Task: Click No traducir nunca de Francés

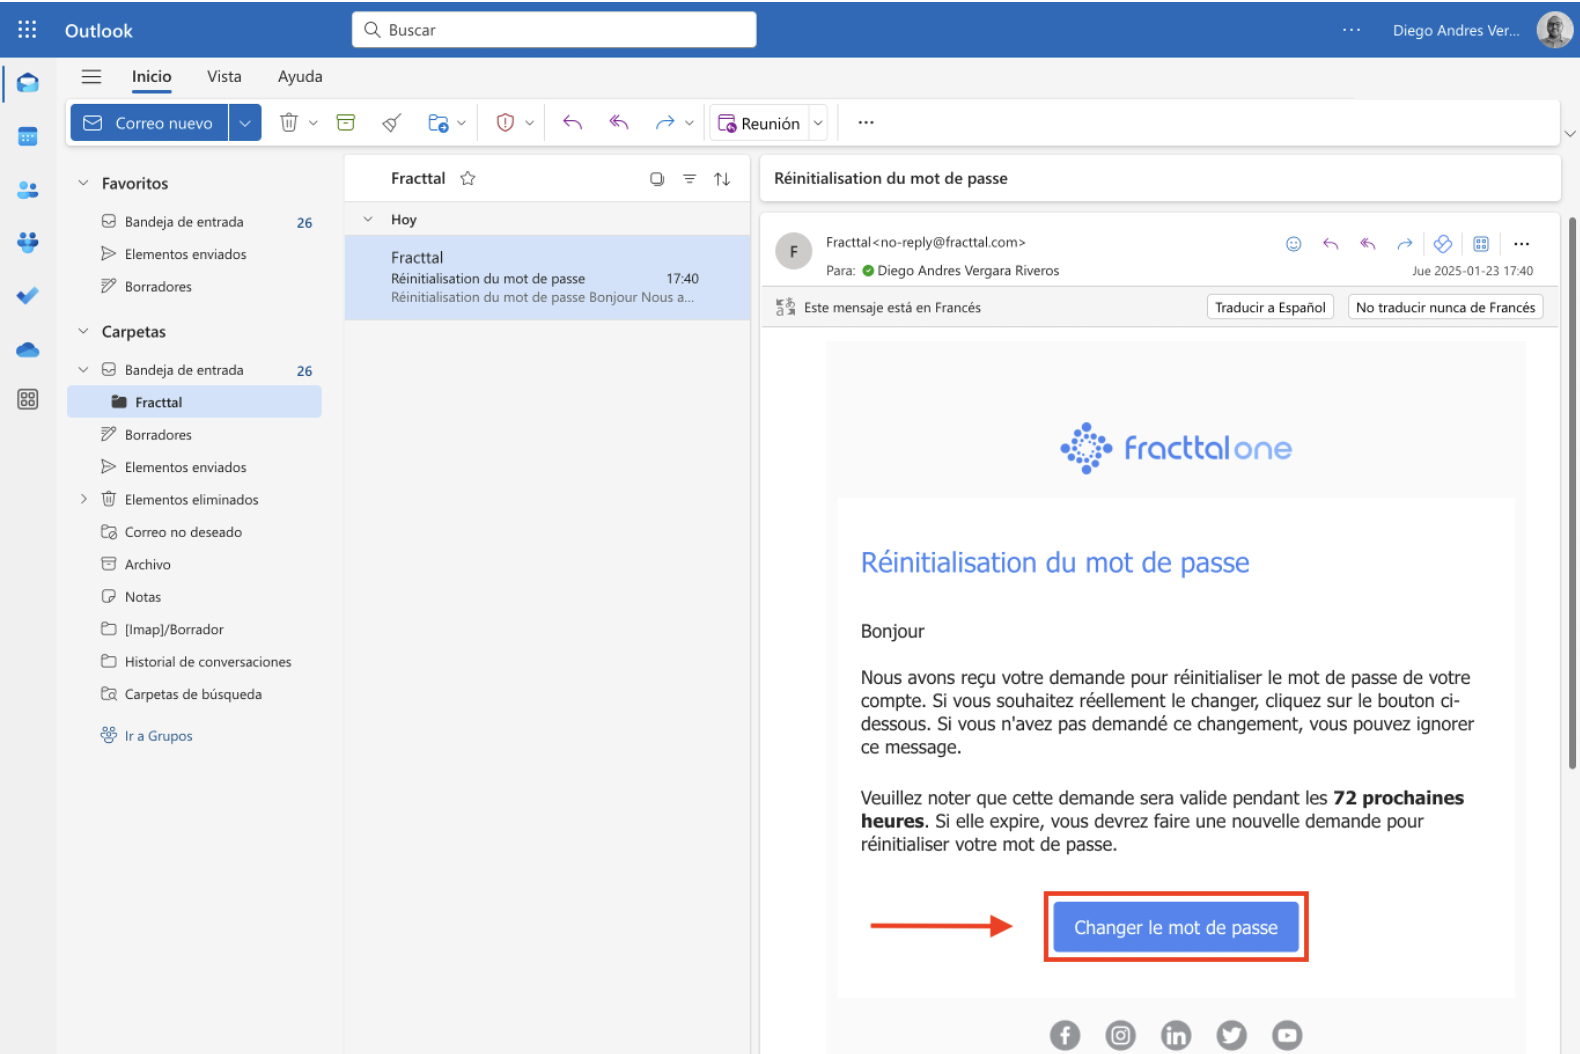Action: point(1445,307)
